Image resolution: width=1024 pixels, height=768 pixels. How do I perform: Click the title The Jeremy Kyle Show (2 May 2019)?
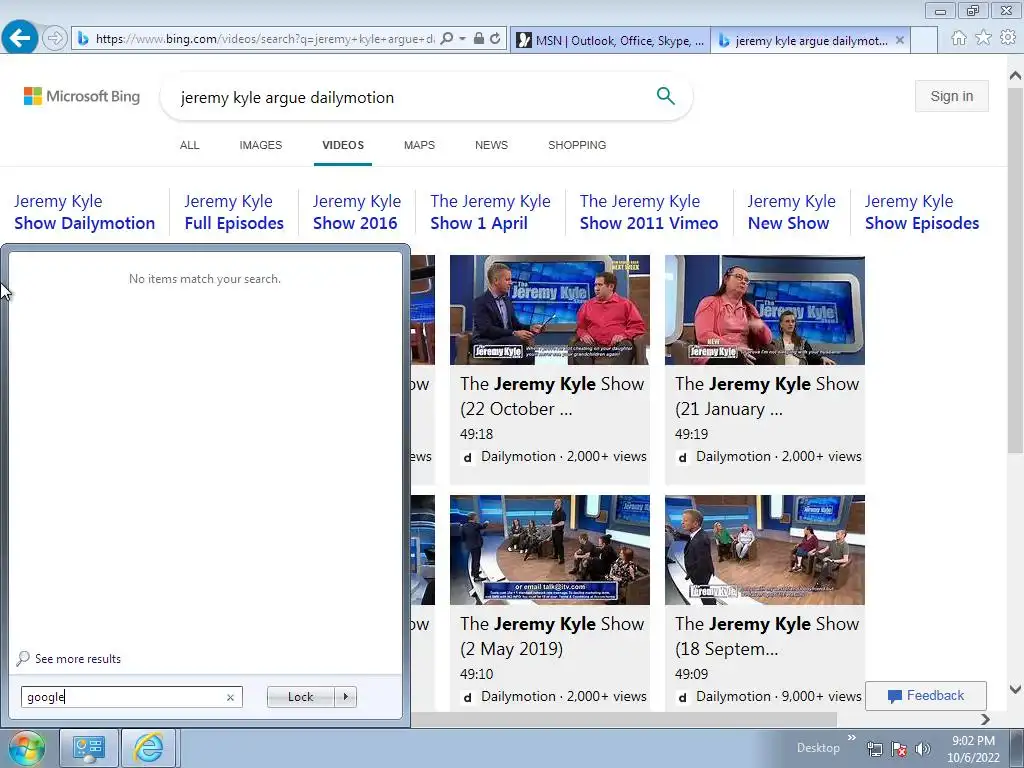[552, 636]
